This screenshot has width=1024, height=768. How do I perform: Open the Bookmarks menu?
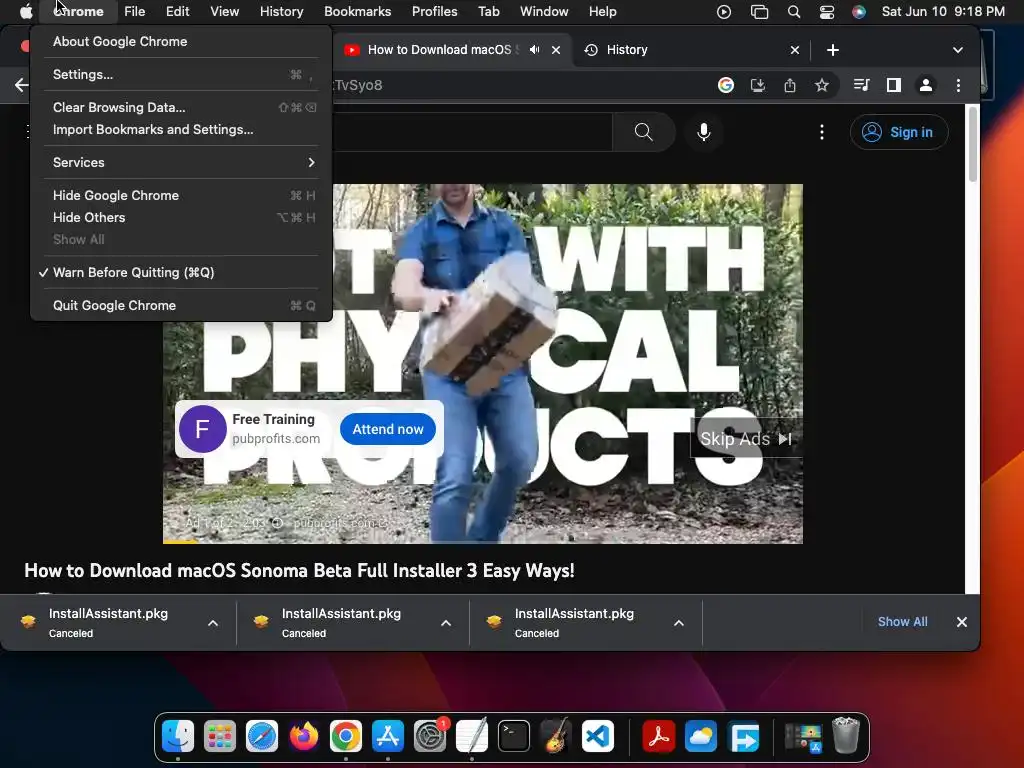(357, 12)
